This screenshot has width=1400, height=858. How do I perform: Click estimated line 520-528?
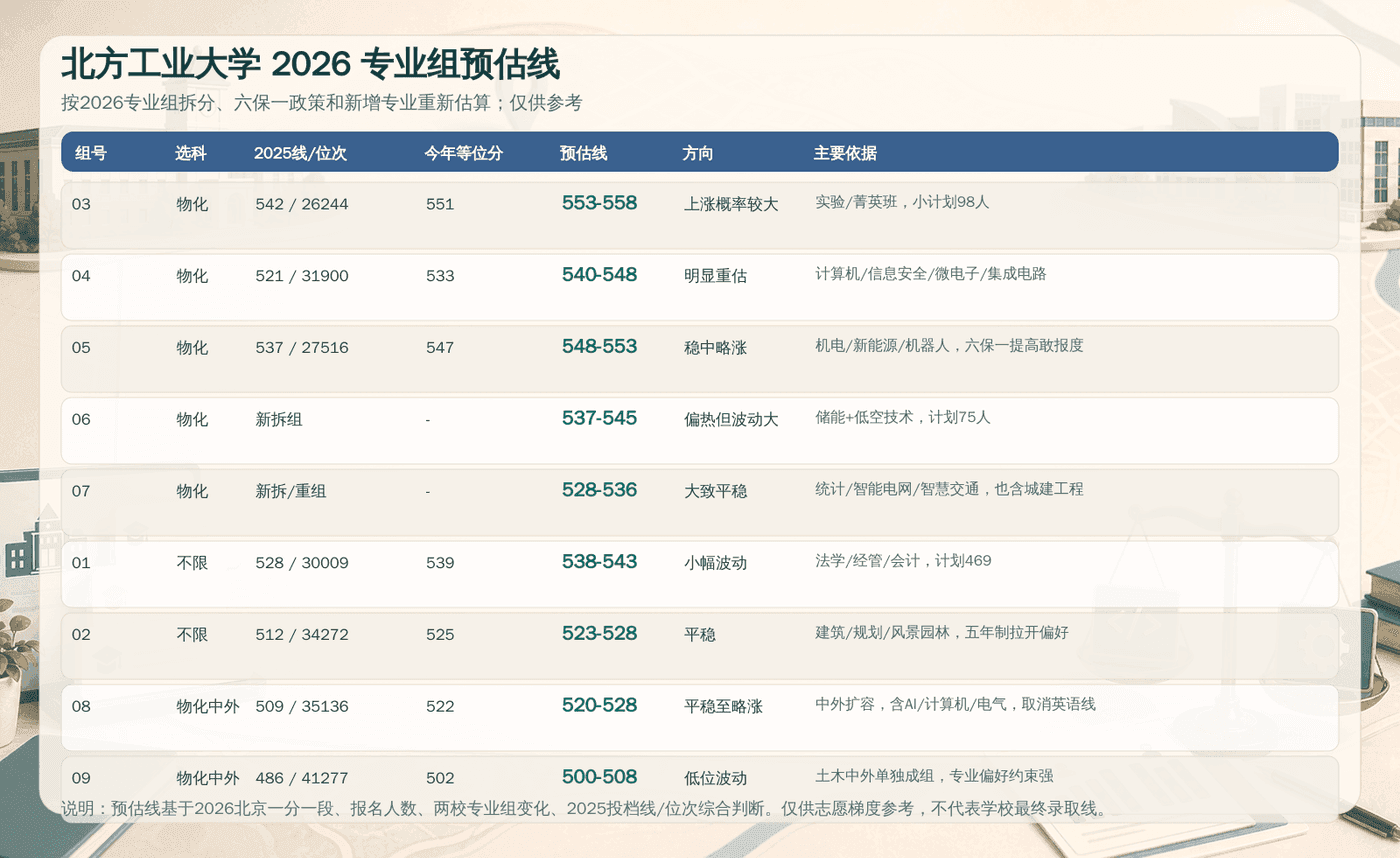coord(599,706)
